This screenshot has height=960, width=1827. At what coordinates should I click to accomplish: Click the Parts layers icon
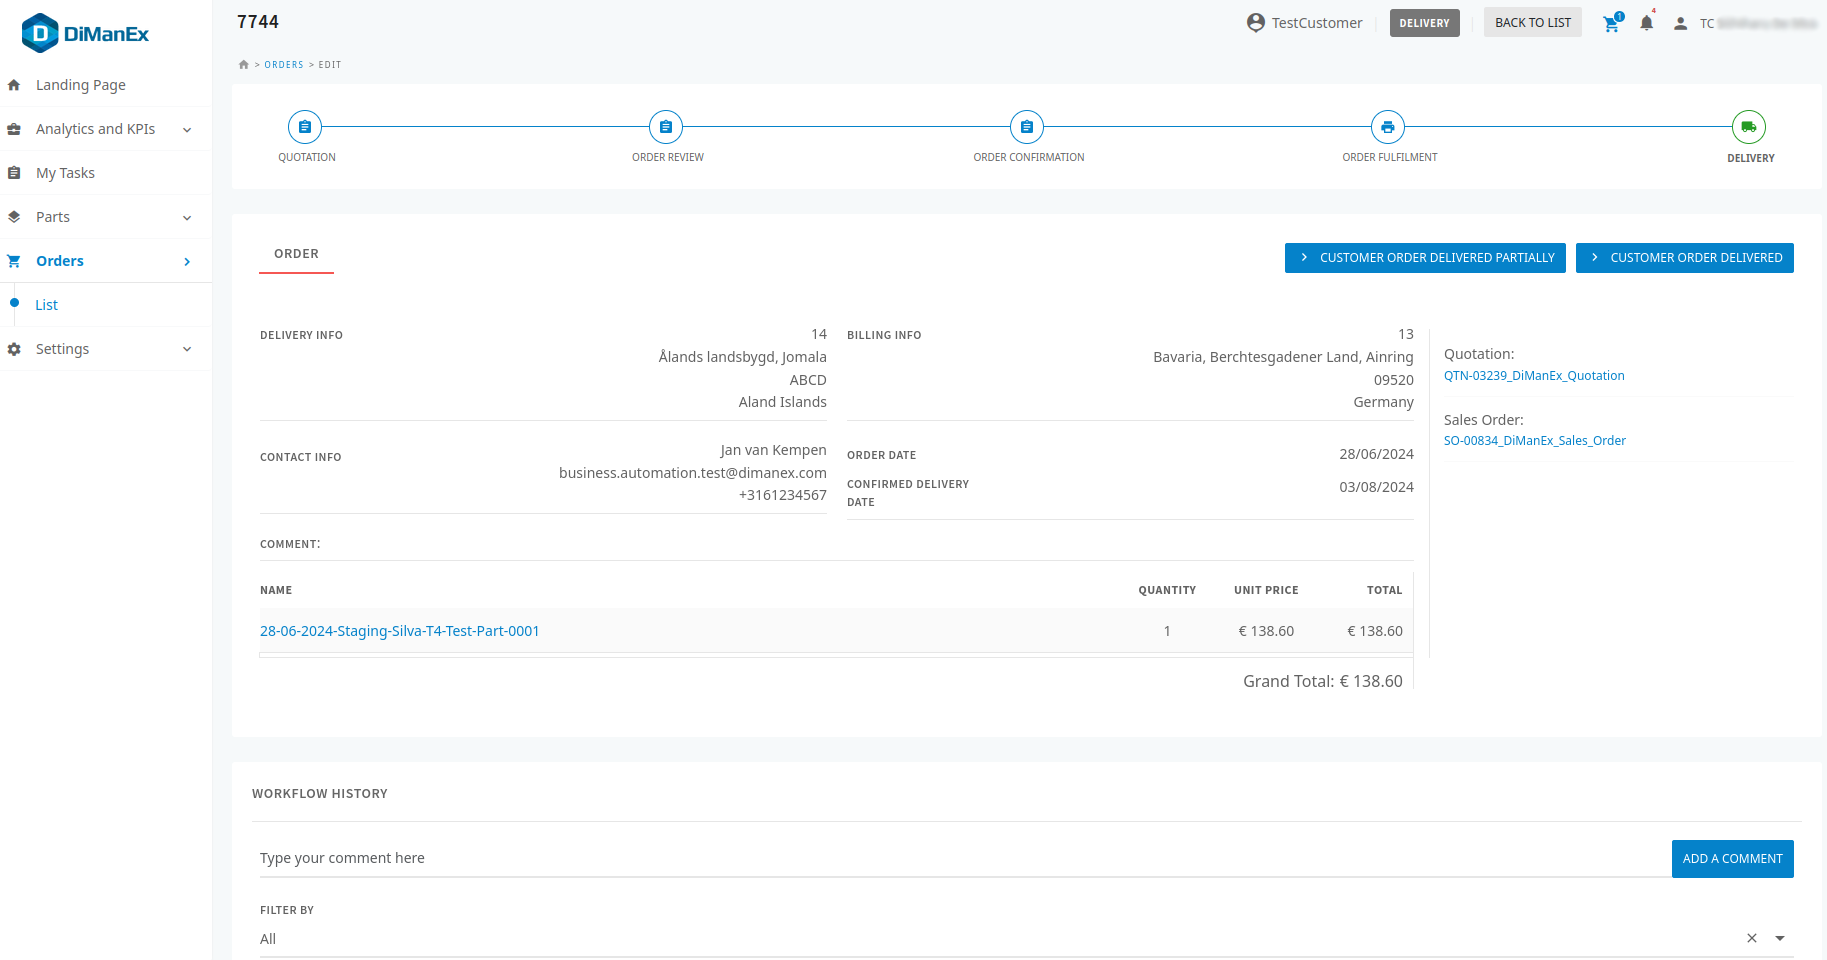pyautogui.click(x=14, y=217)
